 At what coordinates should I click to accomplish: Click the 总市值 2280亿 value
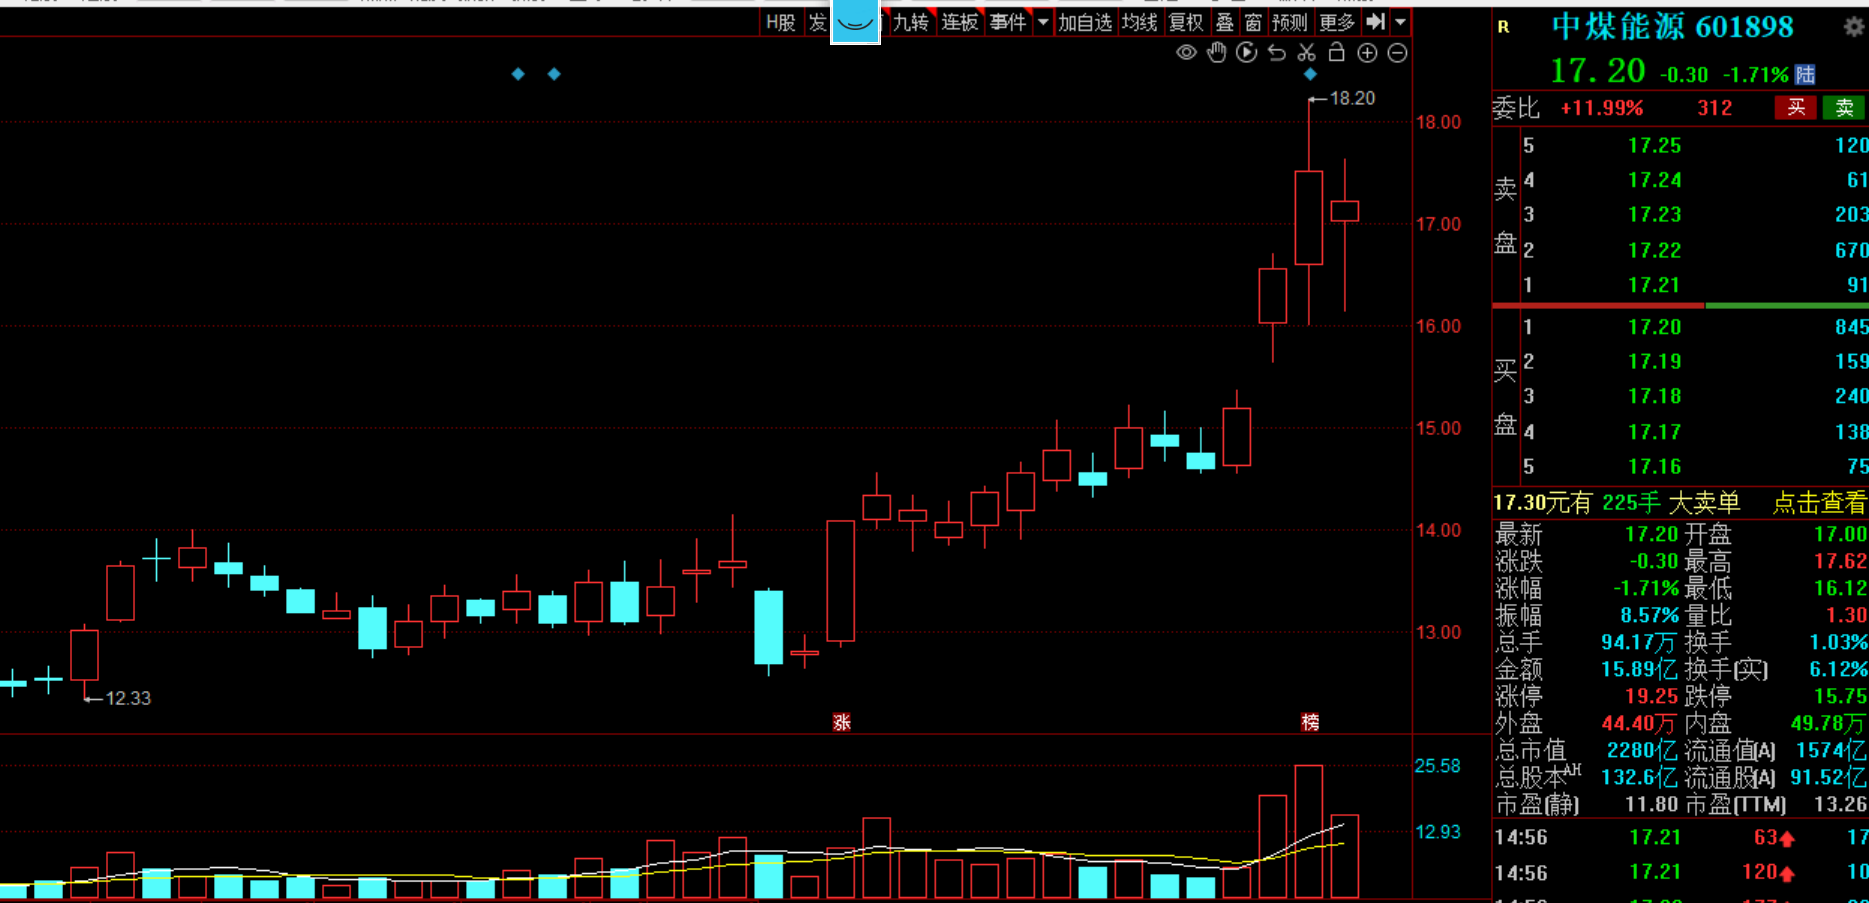[x=1642, y=750]
